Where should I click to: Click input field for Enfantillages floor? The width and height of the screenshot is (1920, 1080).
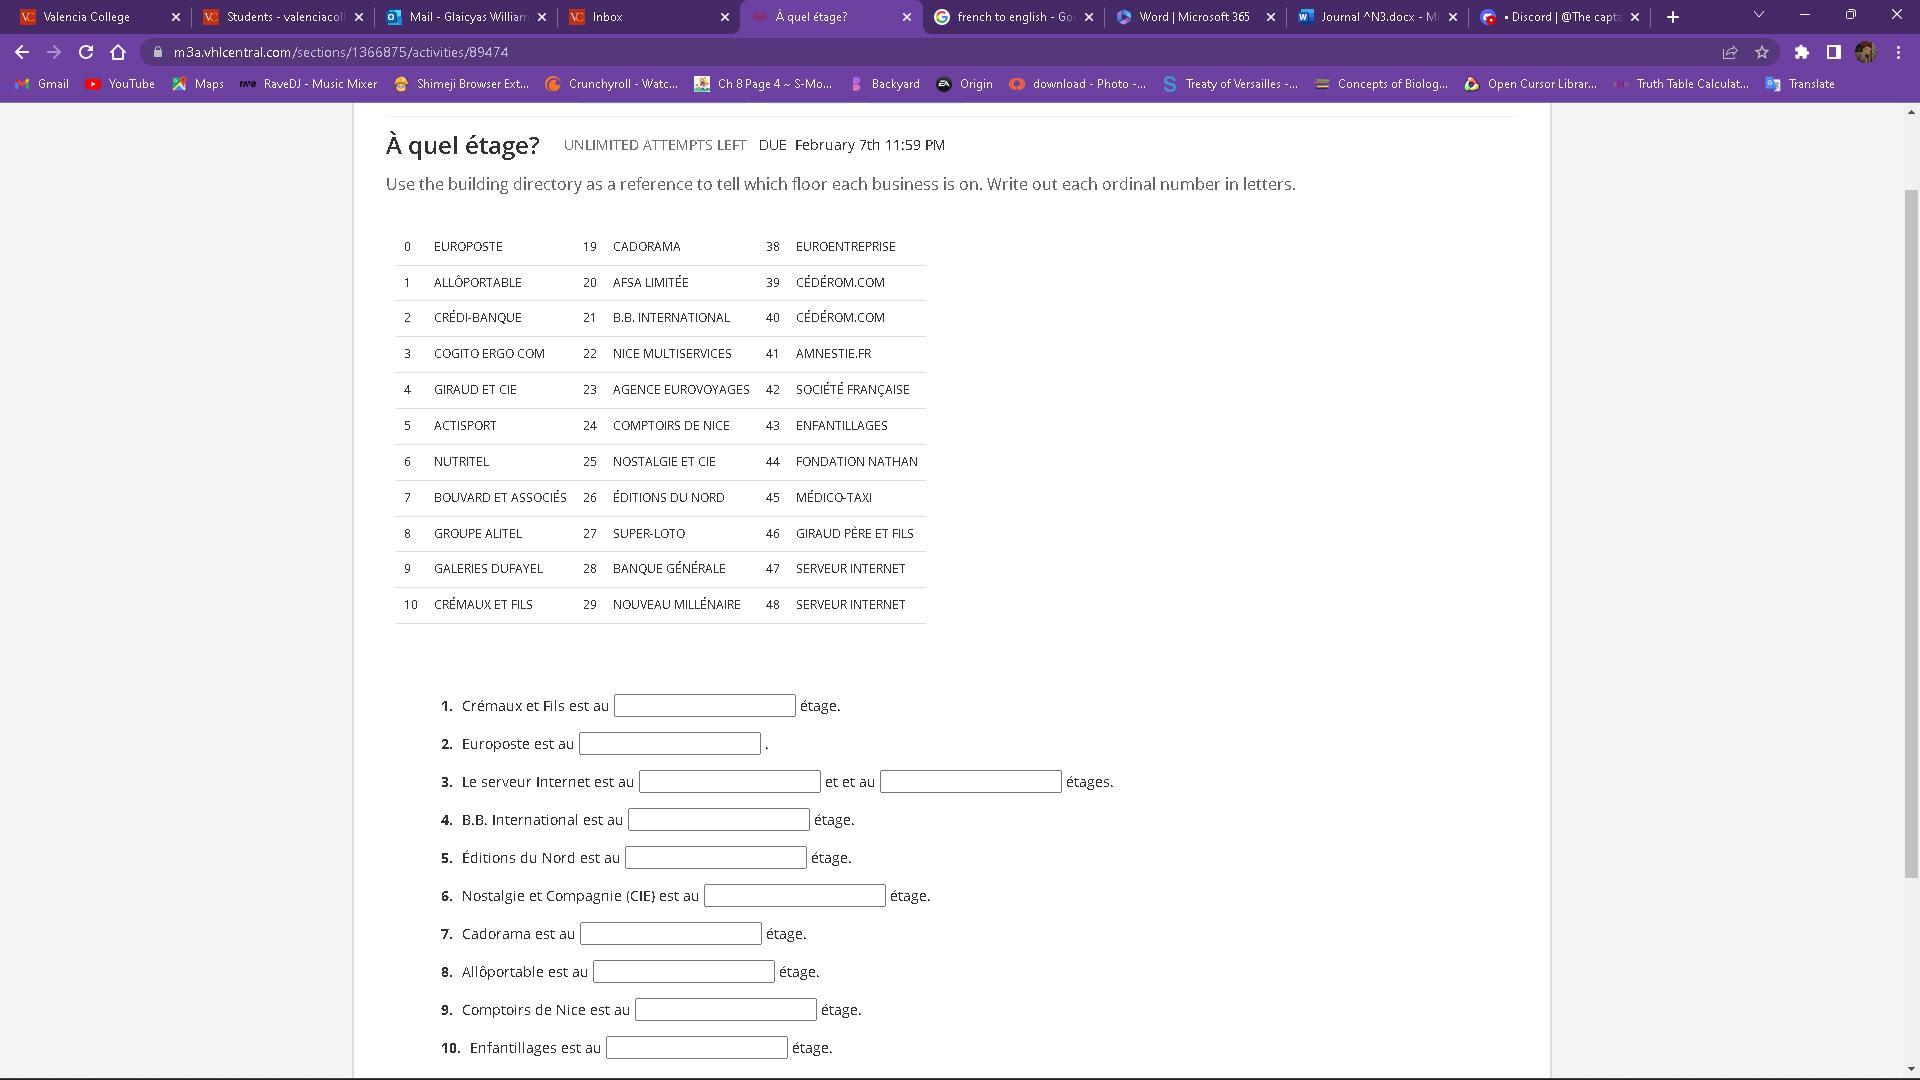pos(696,1047)
